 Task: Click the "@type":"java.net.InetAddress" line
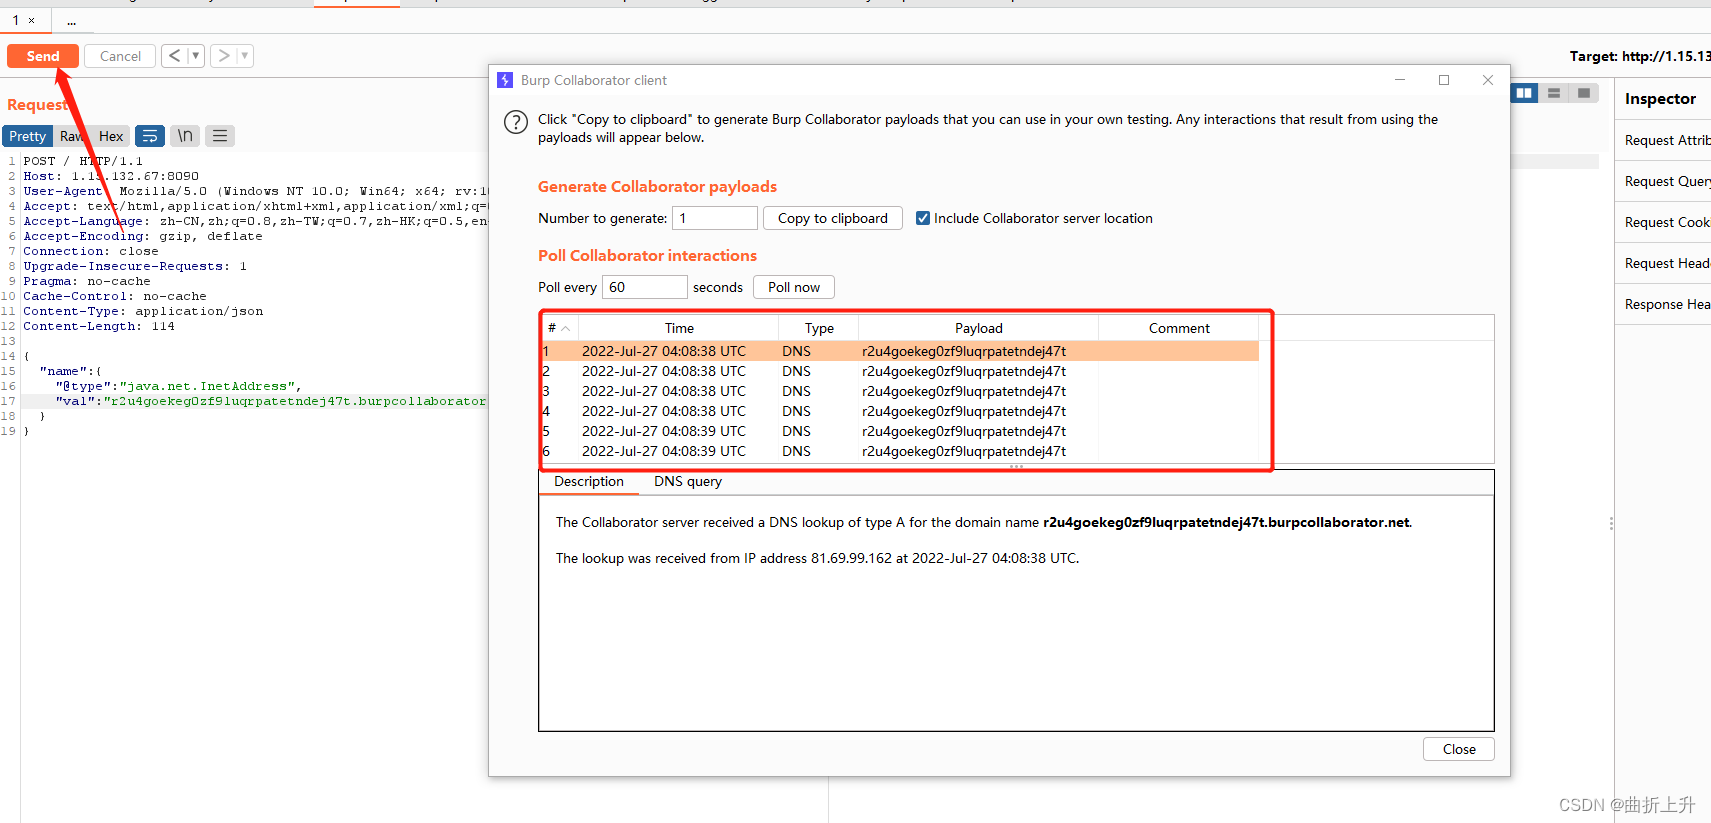178,386
